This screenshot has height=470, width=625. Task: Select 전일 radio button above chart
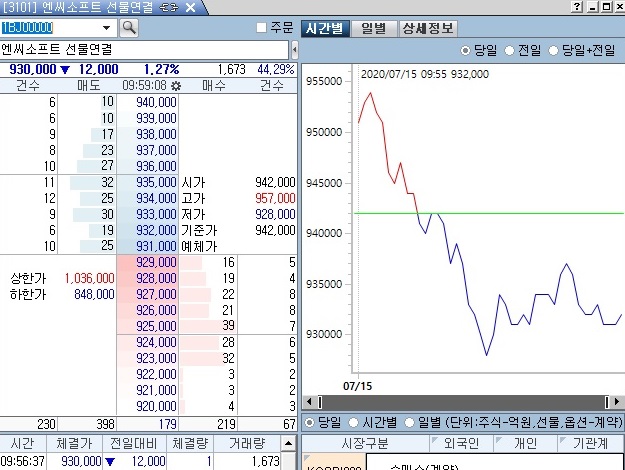[x=511, y=50]
